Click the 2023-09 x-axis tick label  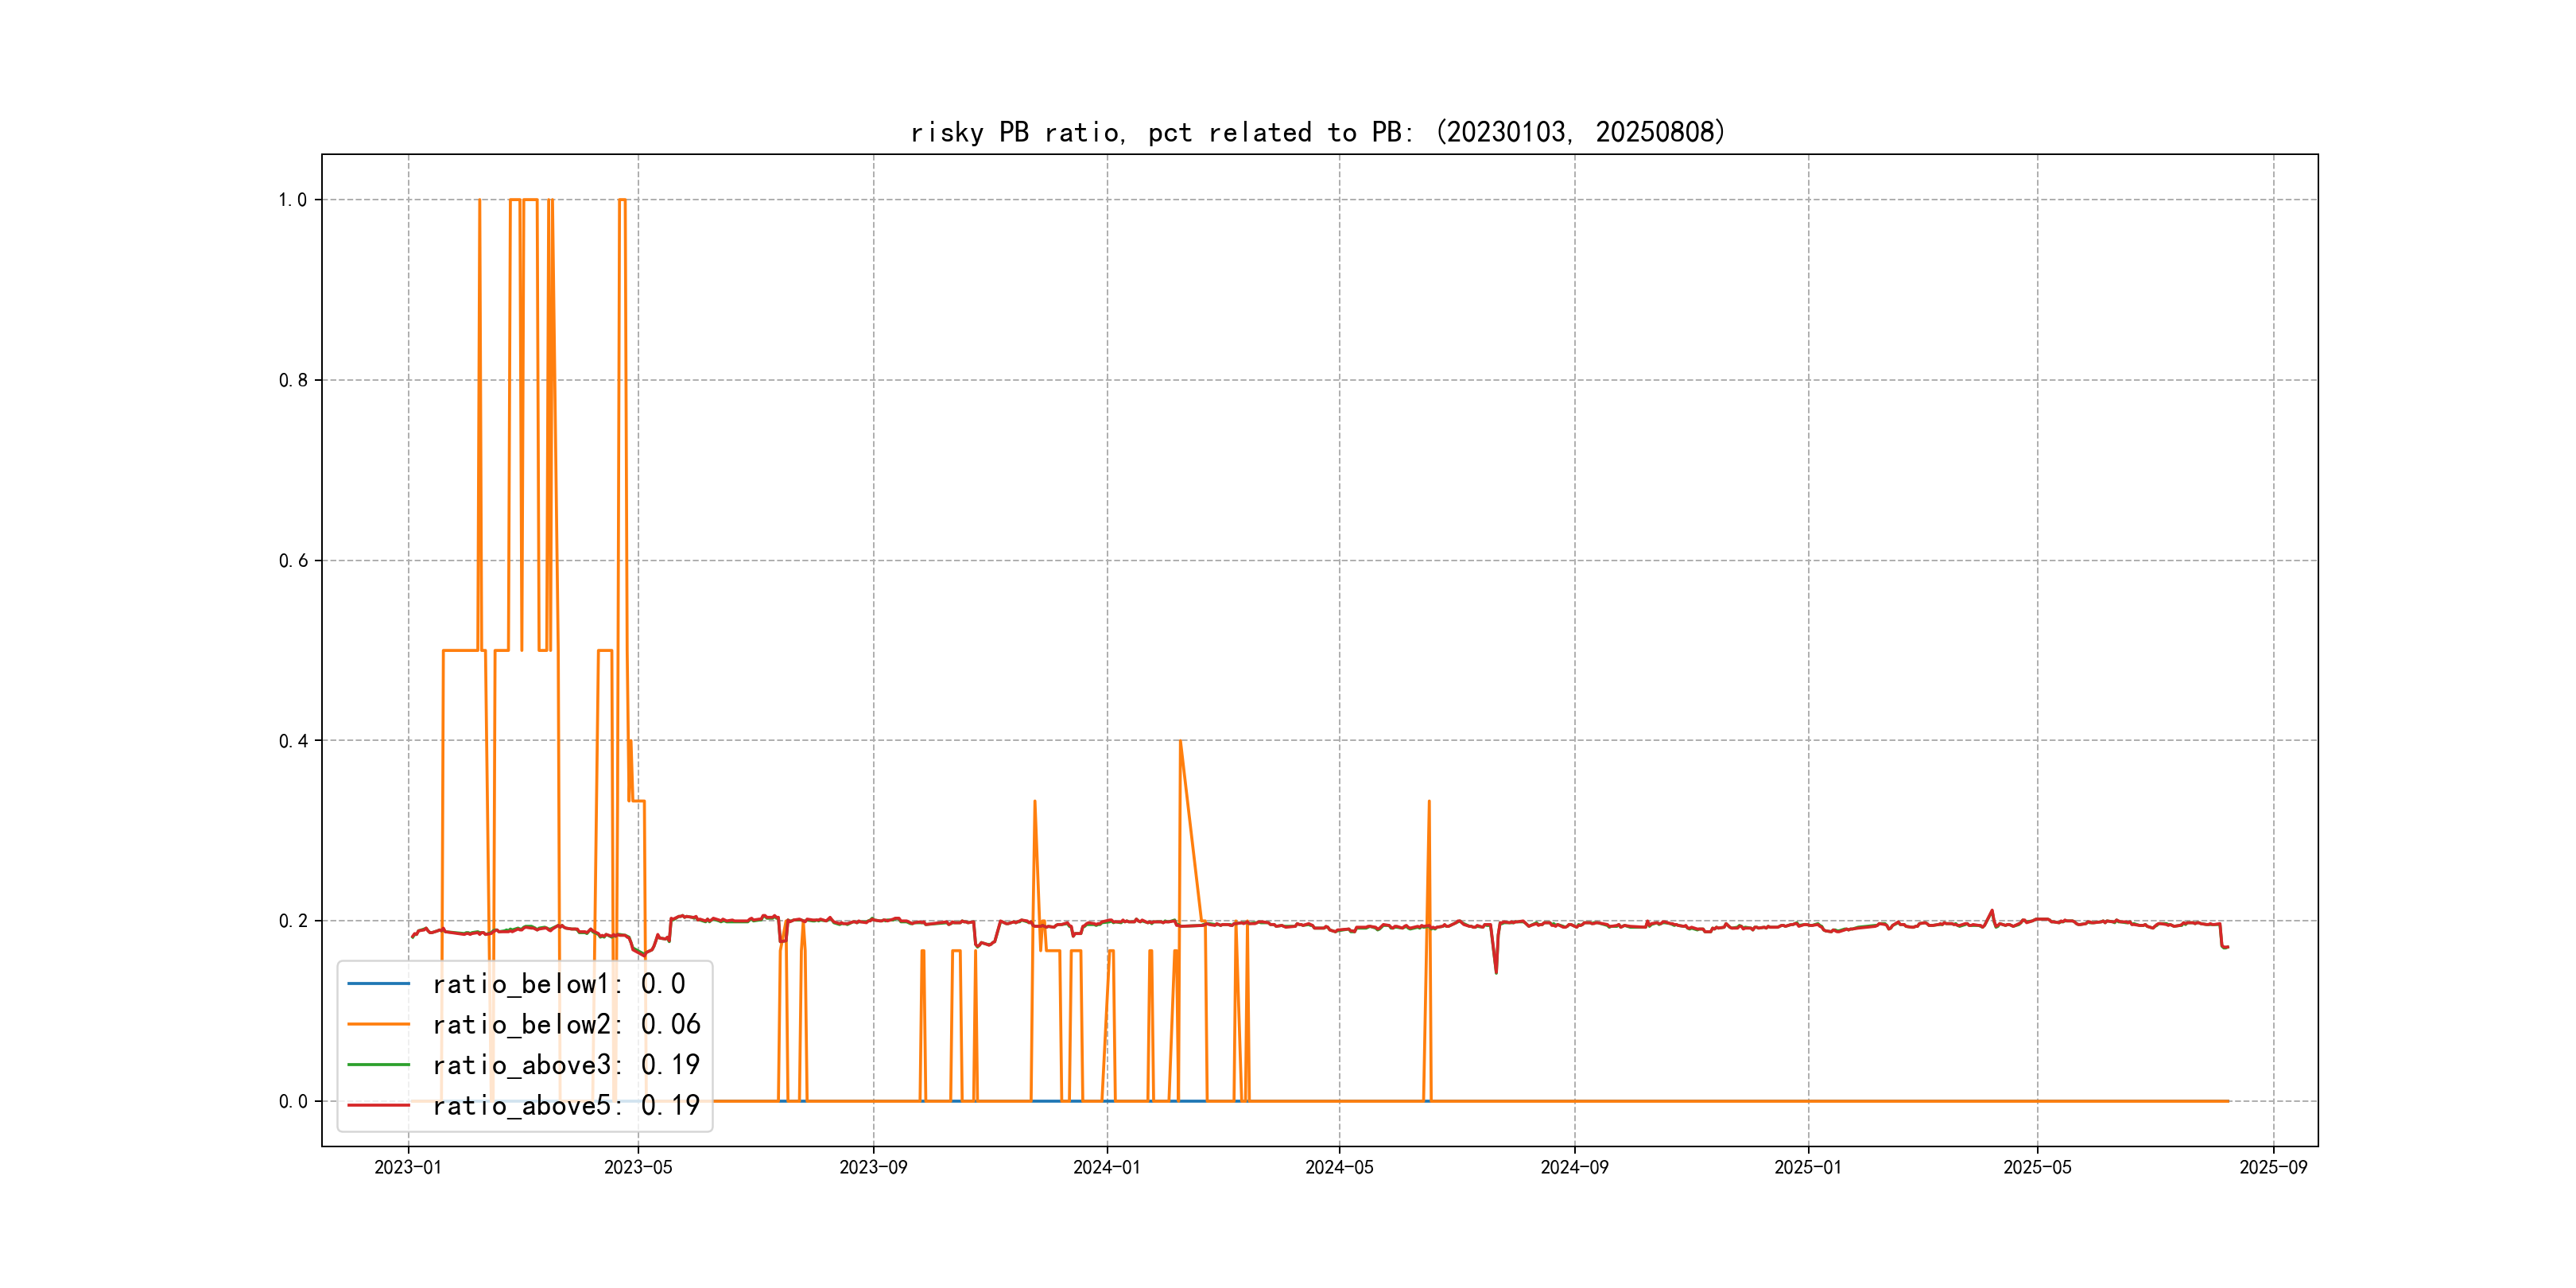click(873, 1167)
